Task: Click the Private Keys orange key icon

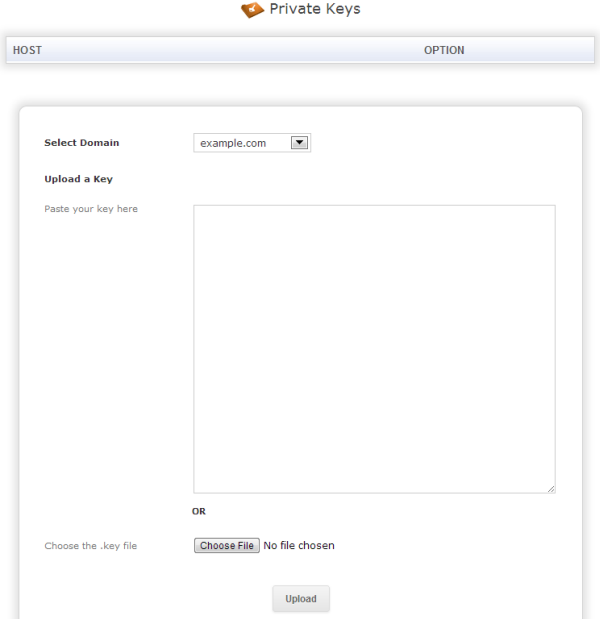Action: point(252,10)
